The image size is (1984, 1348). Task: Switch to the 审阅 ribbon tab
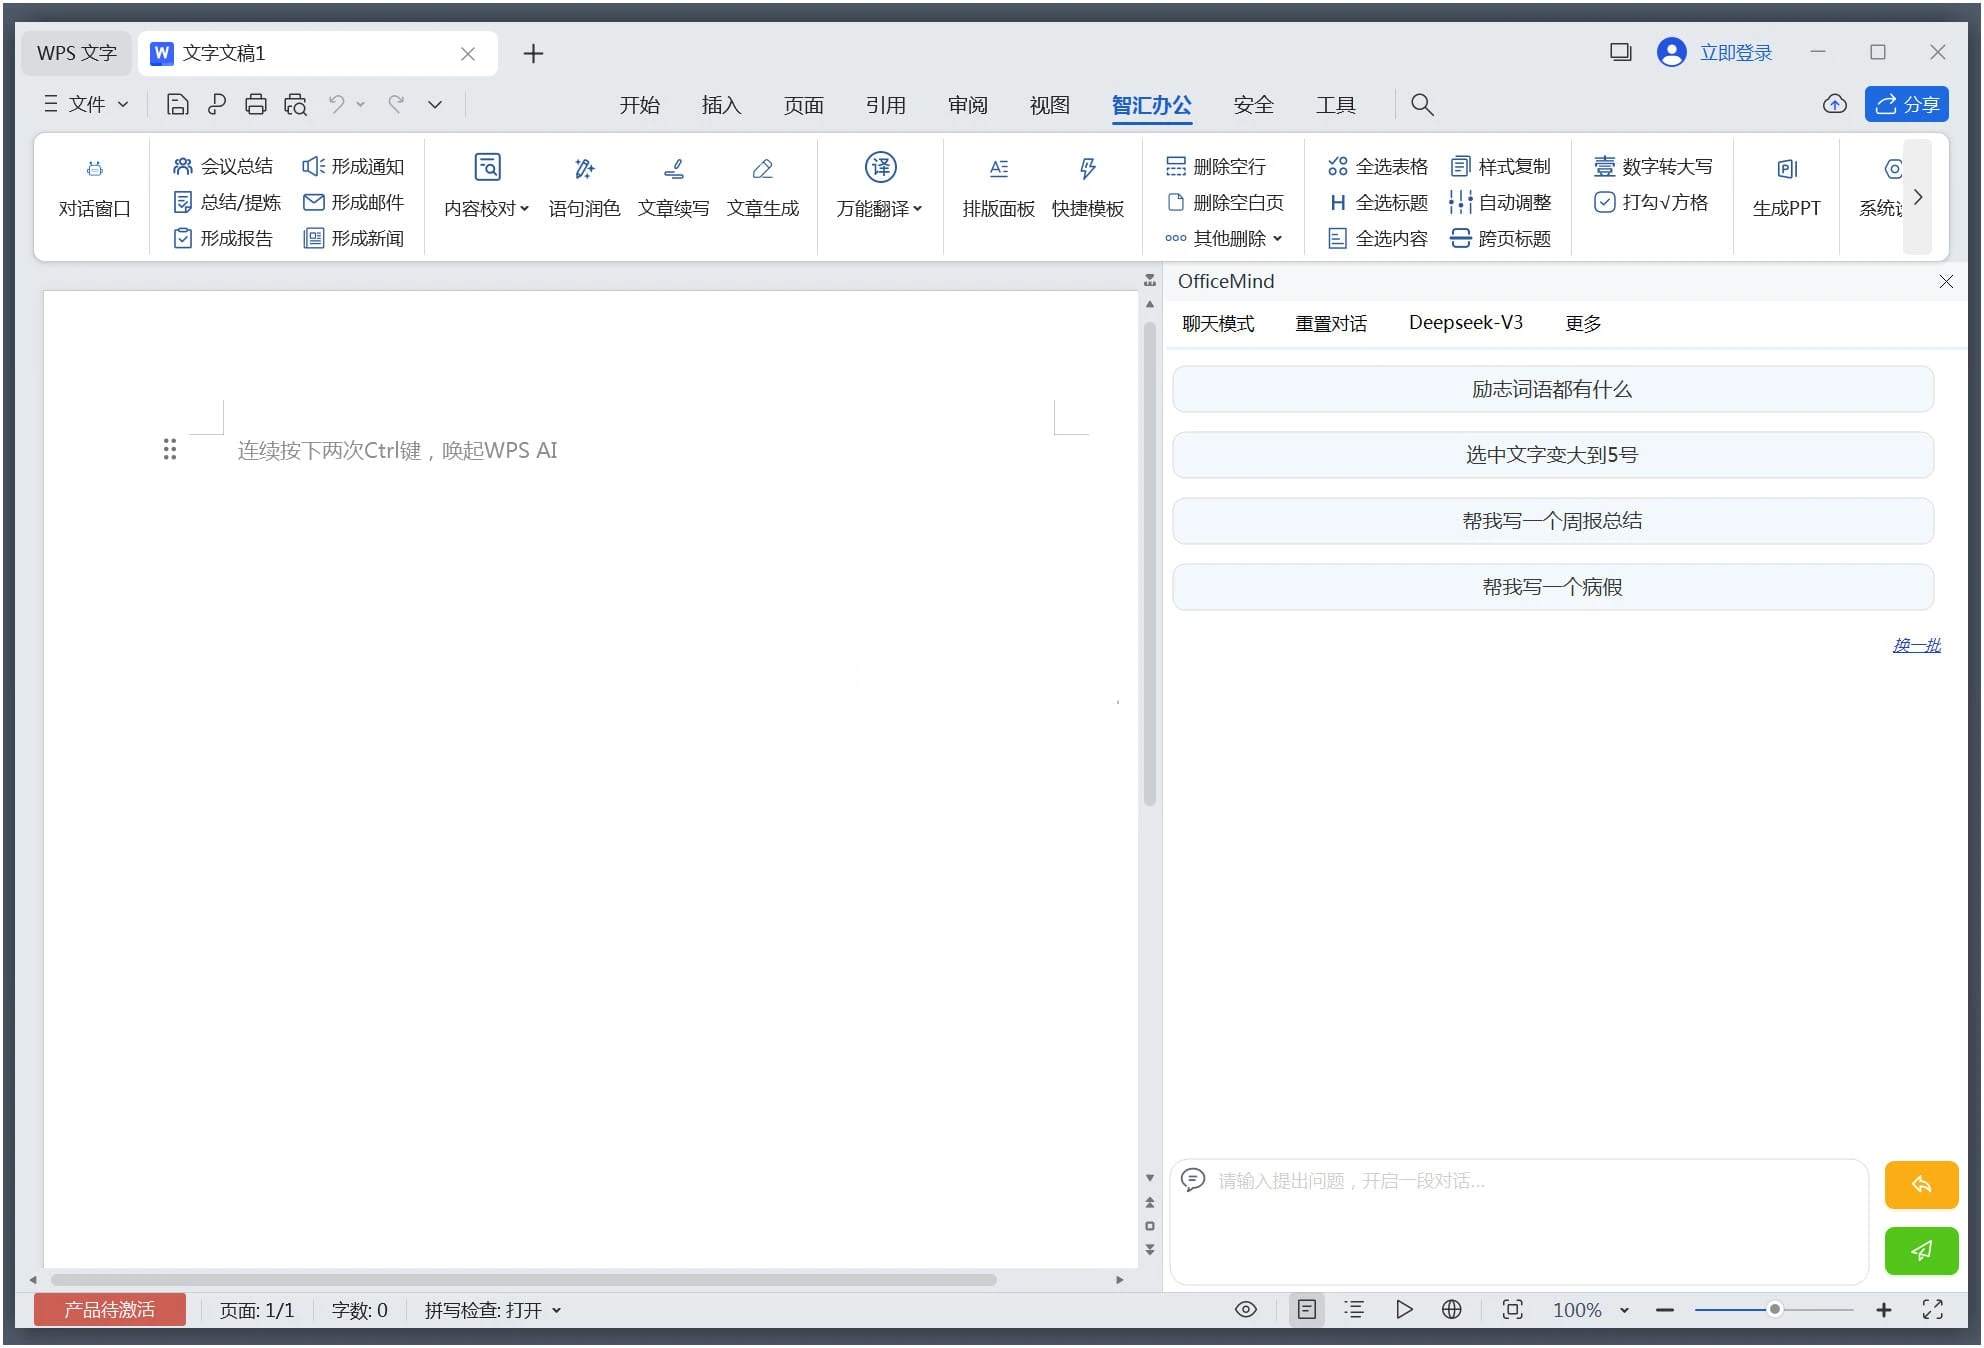tap(966, 104)
